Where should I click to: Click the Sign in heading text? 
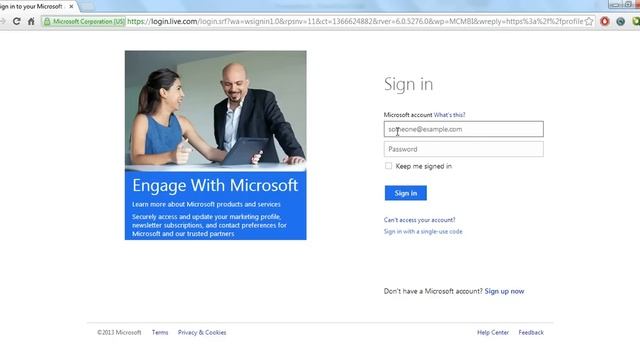click(408, 84)
